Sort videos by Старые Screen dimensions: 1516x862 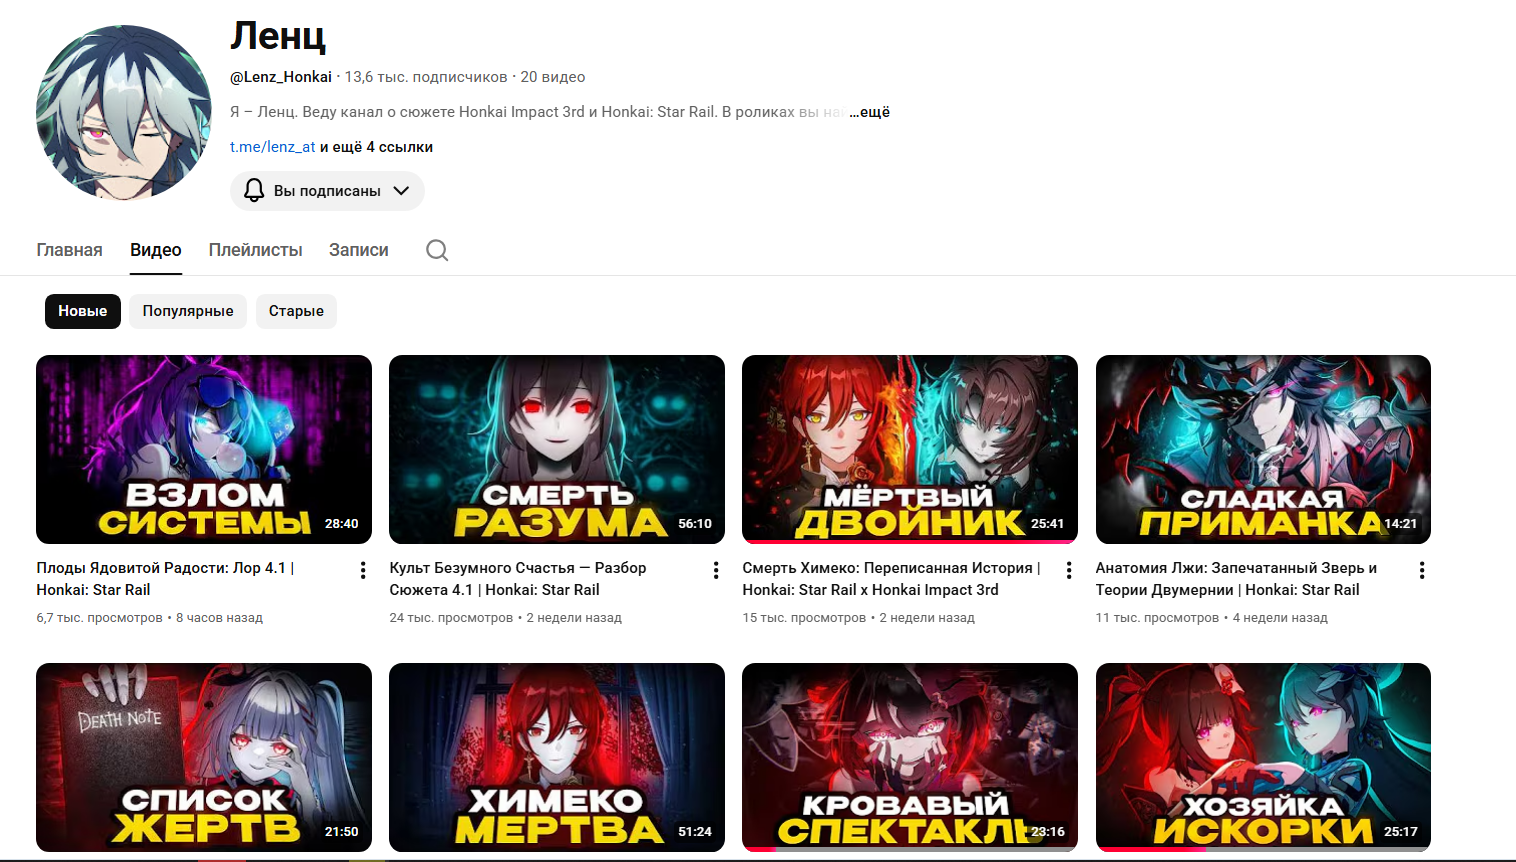(x=296, y=311)
